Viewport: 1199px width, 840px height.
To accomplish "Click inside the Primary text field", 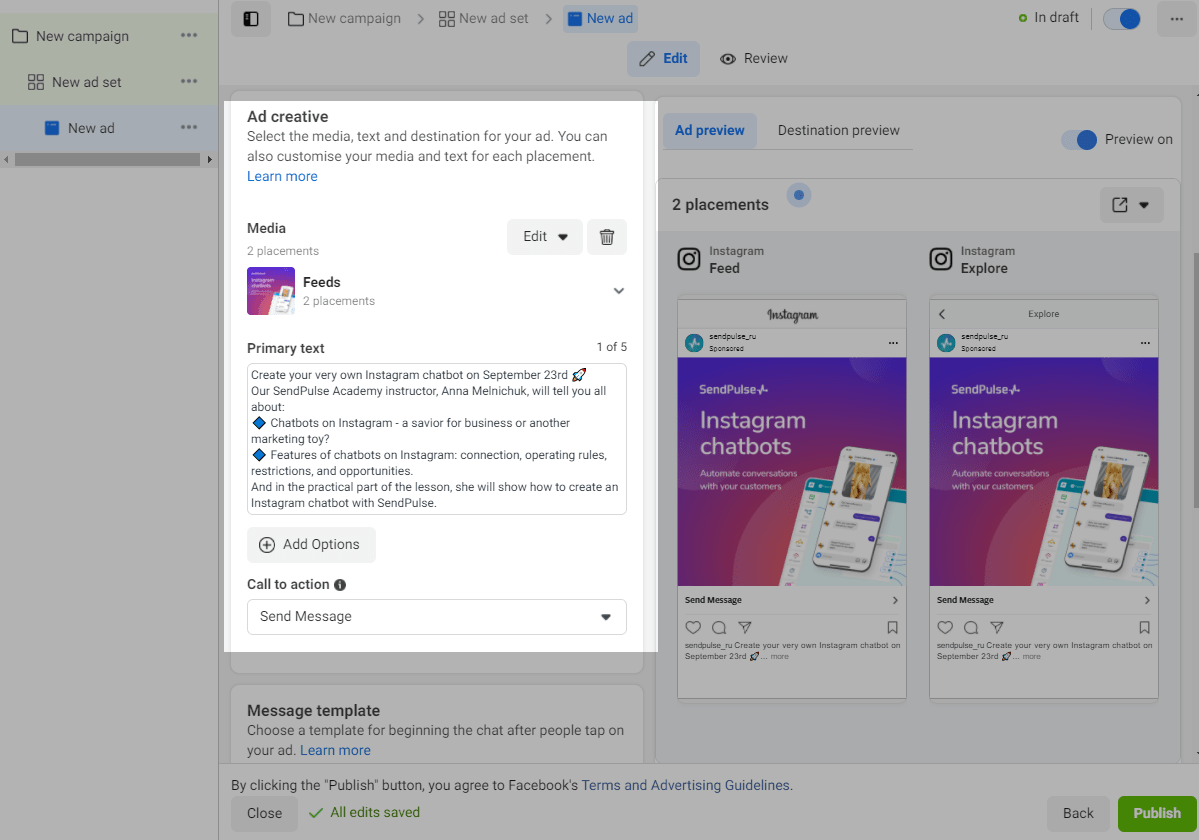I will [x=436, y=439].
